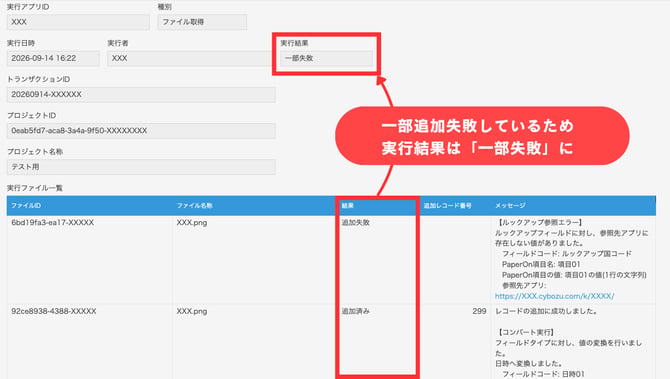Screen dimensions: 670x379
Task: Click the フィールドコード: ルックアップ国コード line
Action: pos(567,254)
